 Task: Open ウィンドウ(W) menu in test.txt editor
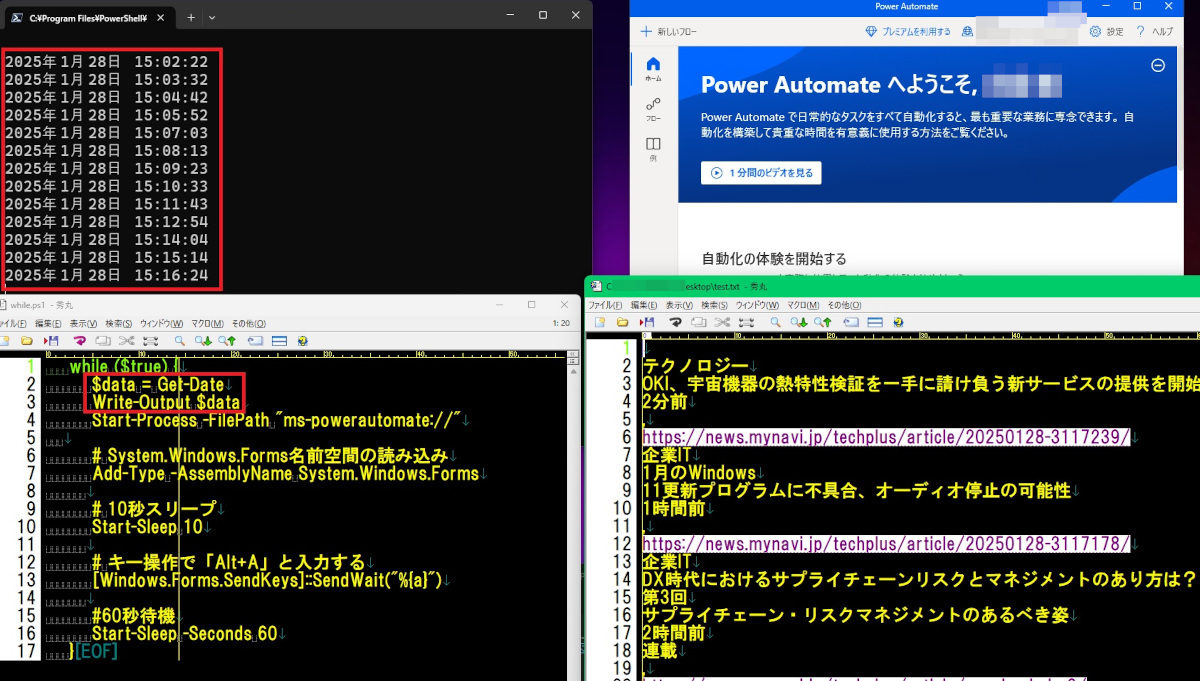757,305
